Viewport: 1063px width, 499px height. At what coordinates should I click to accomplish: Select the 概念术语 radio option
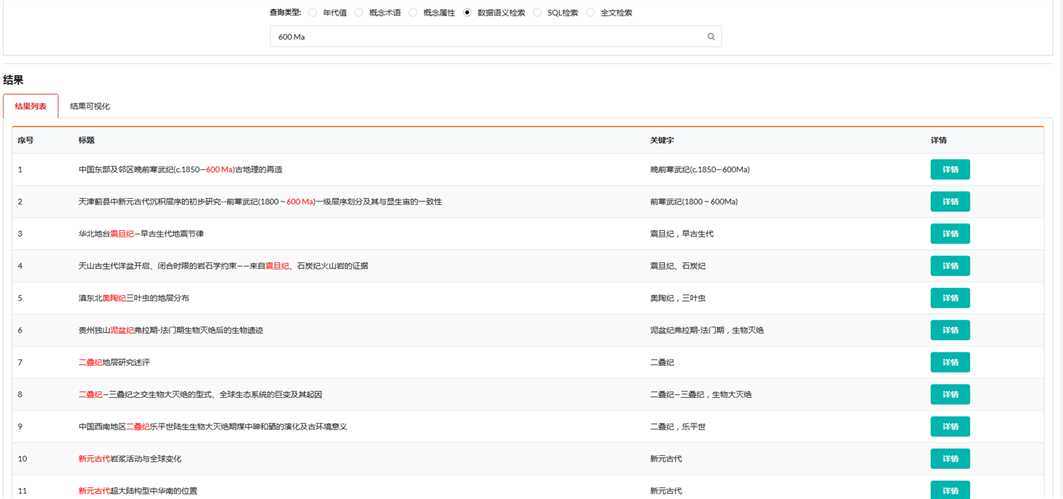[359, 12]
